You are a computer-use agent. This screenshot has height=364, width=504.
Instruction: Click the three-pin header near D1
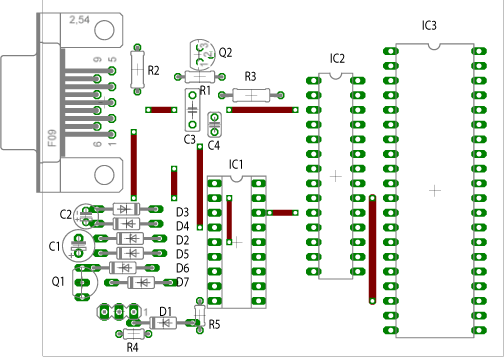coord(119,312)
